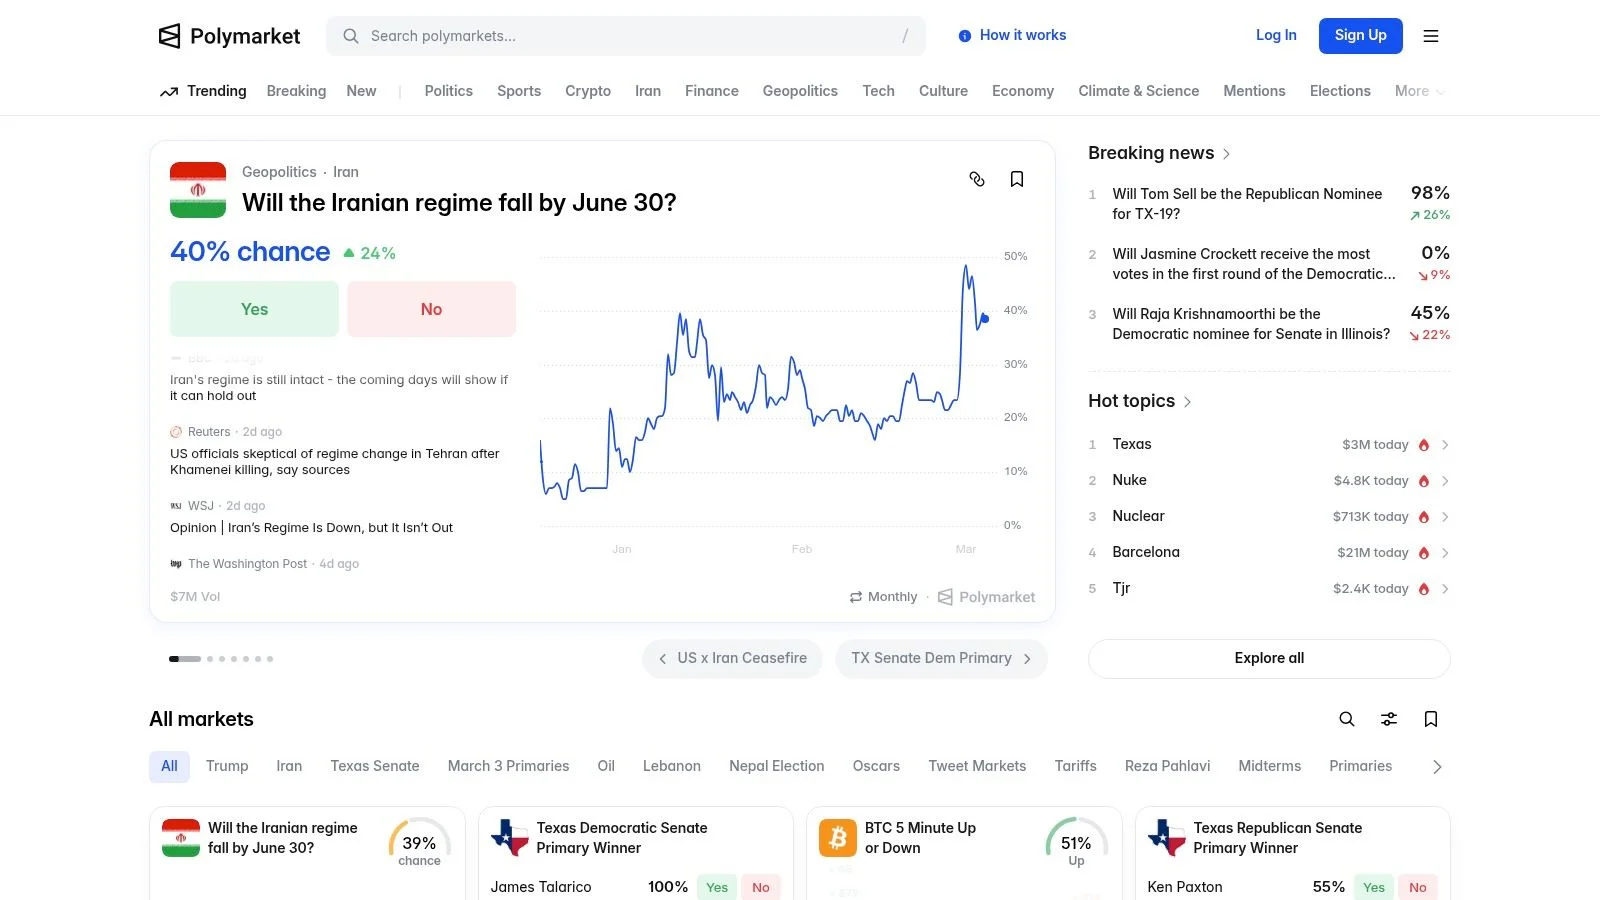
Task: Click the flame icon in Nuclear row
Action: pos(1424,517)
